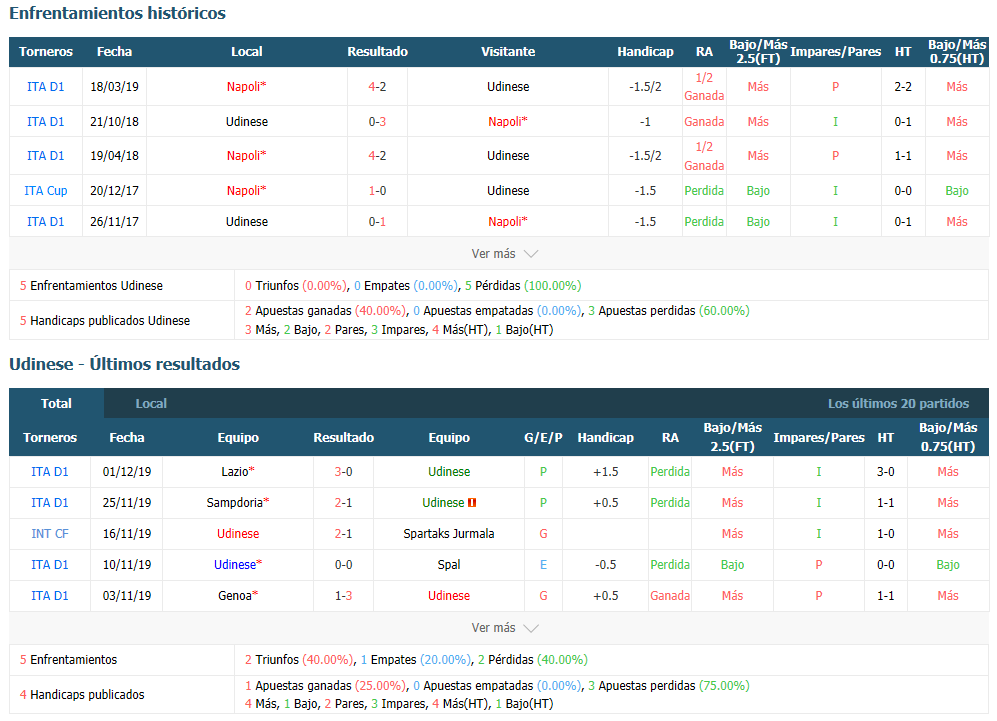The width and height of the screenshot is (997, 721).
Task: Click the Resultado header in historical table
Action: coord(377,52)
